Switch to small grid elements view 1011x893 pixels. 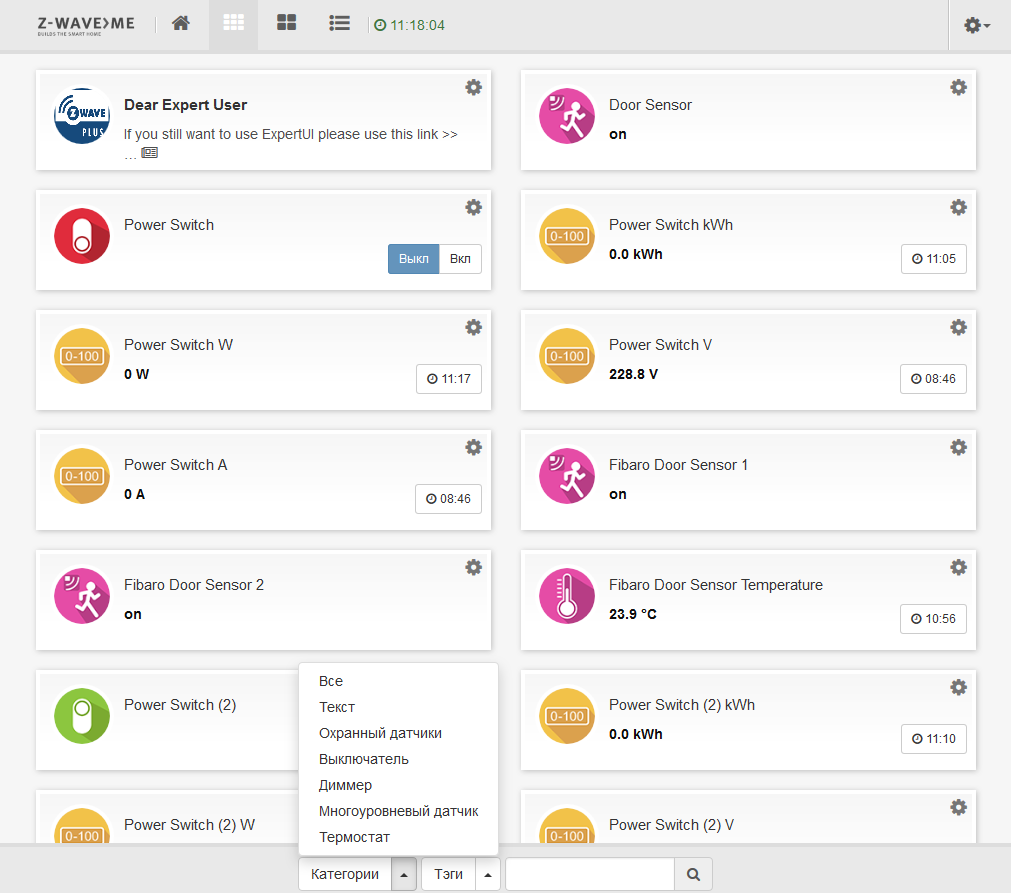233,23
